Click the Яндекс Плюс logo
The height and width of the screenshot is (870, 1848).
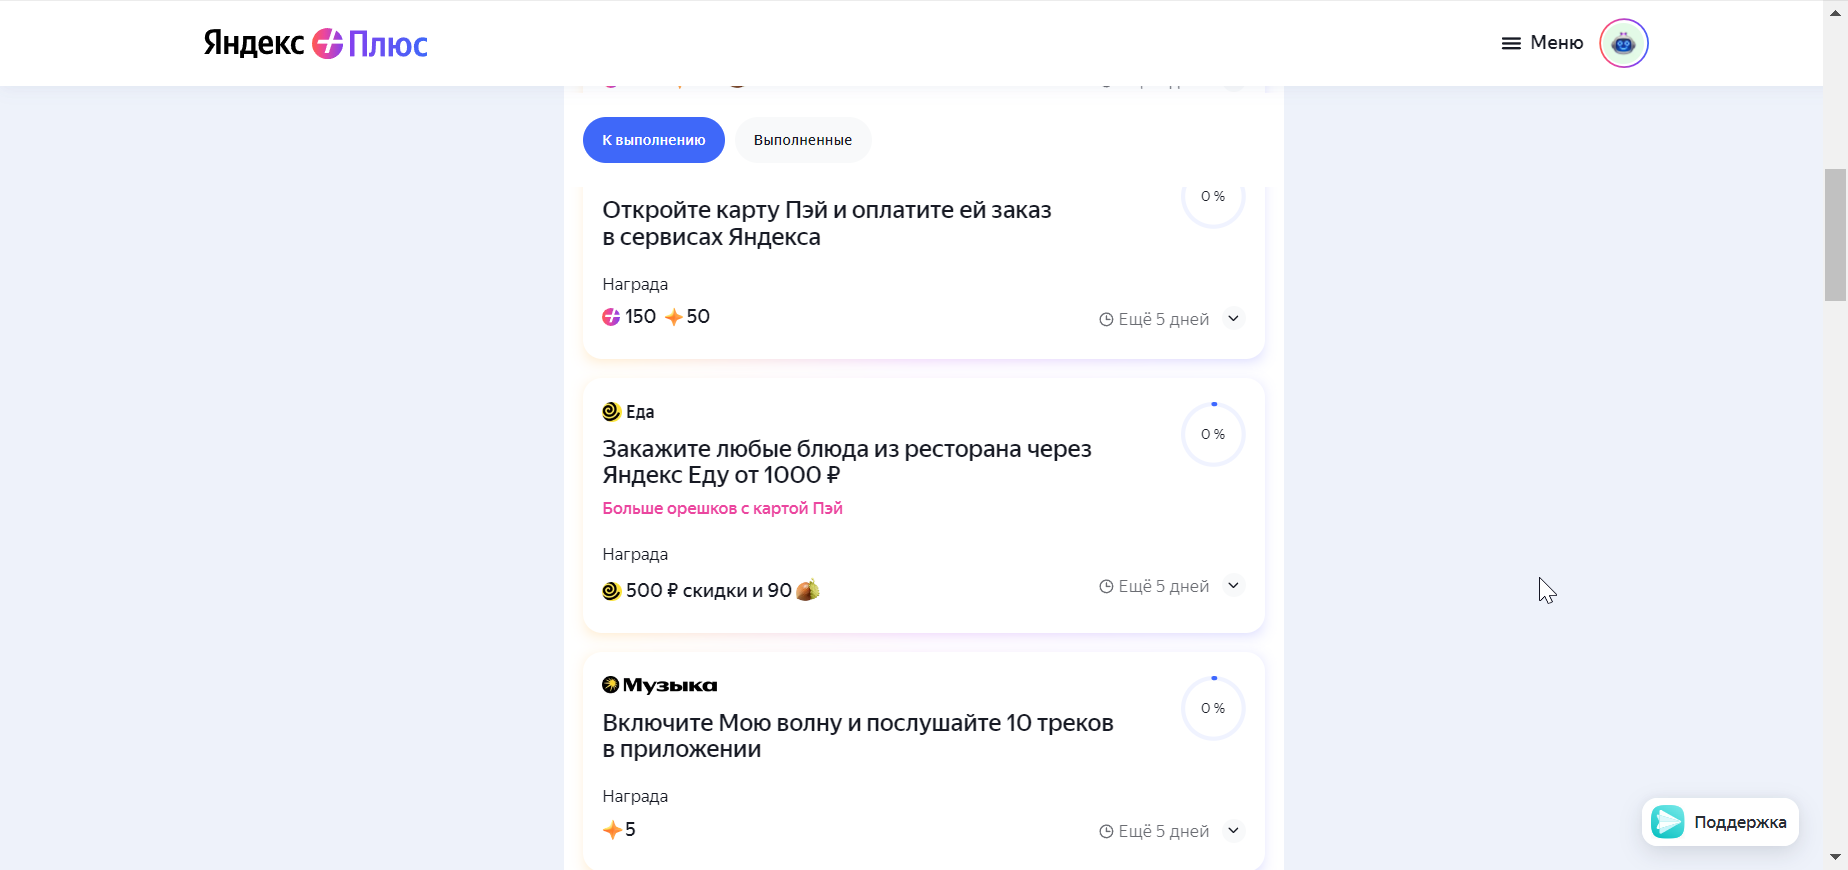point(316,43)
